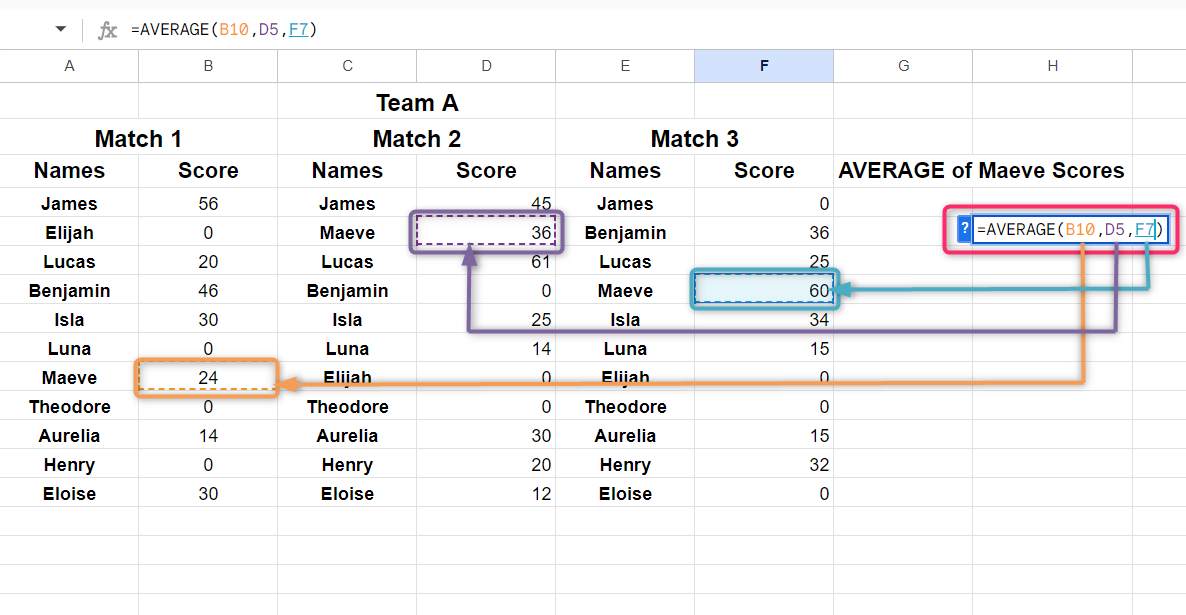Select Maeve's Match 1 score cell 24

pos(208,377)
